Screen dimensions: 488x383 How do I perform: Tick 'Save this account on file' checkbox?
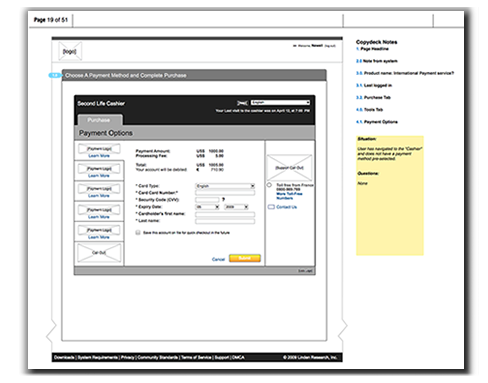138,233
